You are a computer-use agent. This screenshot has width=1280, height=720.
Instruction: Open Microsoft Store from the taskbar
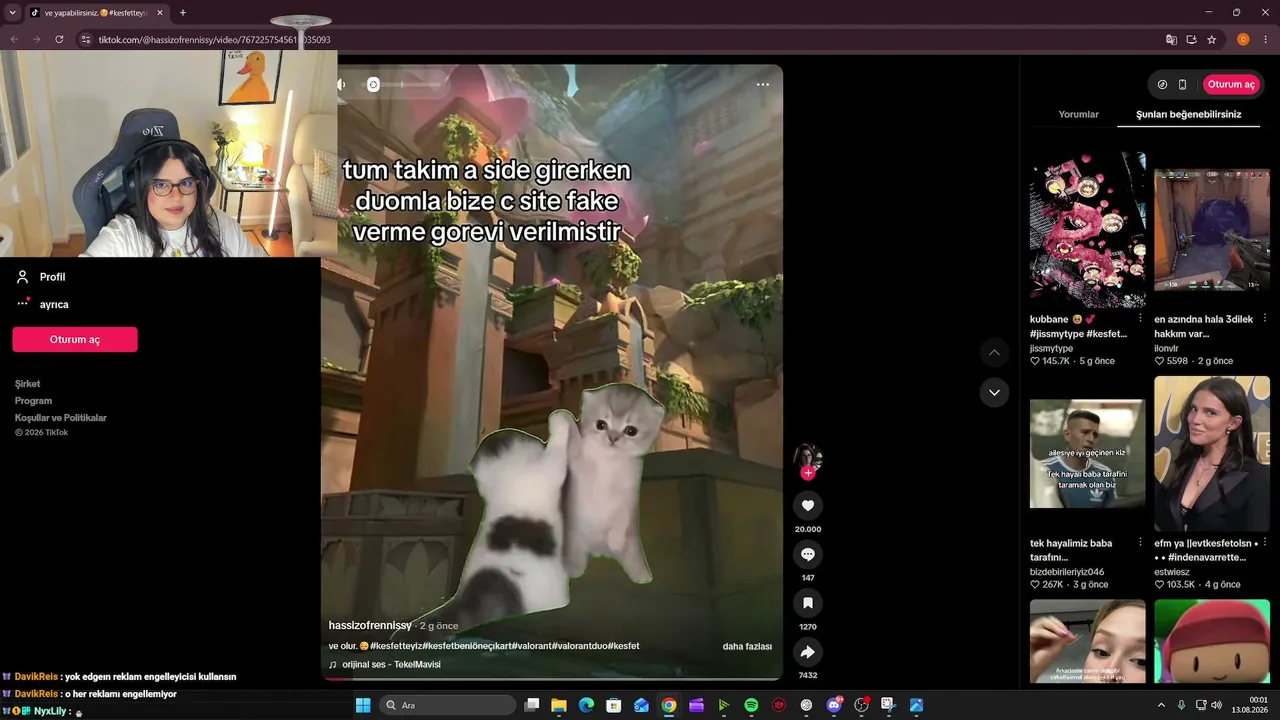click(x=614, y=705)
